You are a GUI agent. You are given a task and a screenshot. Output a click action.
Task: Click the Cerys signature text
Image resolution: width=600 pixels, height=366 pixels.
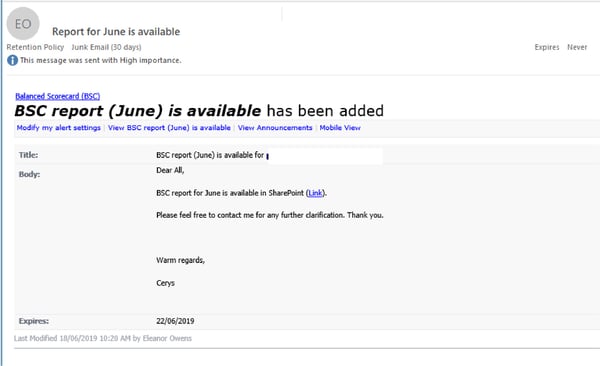[x=165, y=283]
